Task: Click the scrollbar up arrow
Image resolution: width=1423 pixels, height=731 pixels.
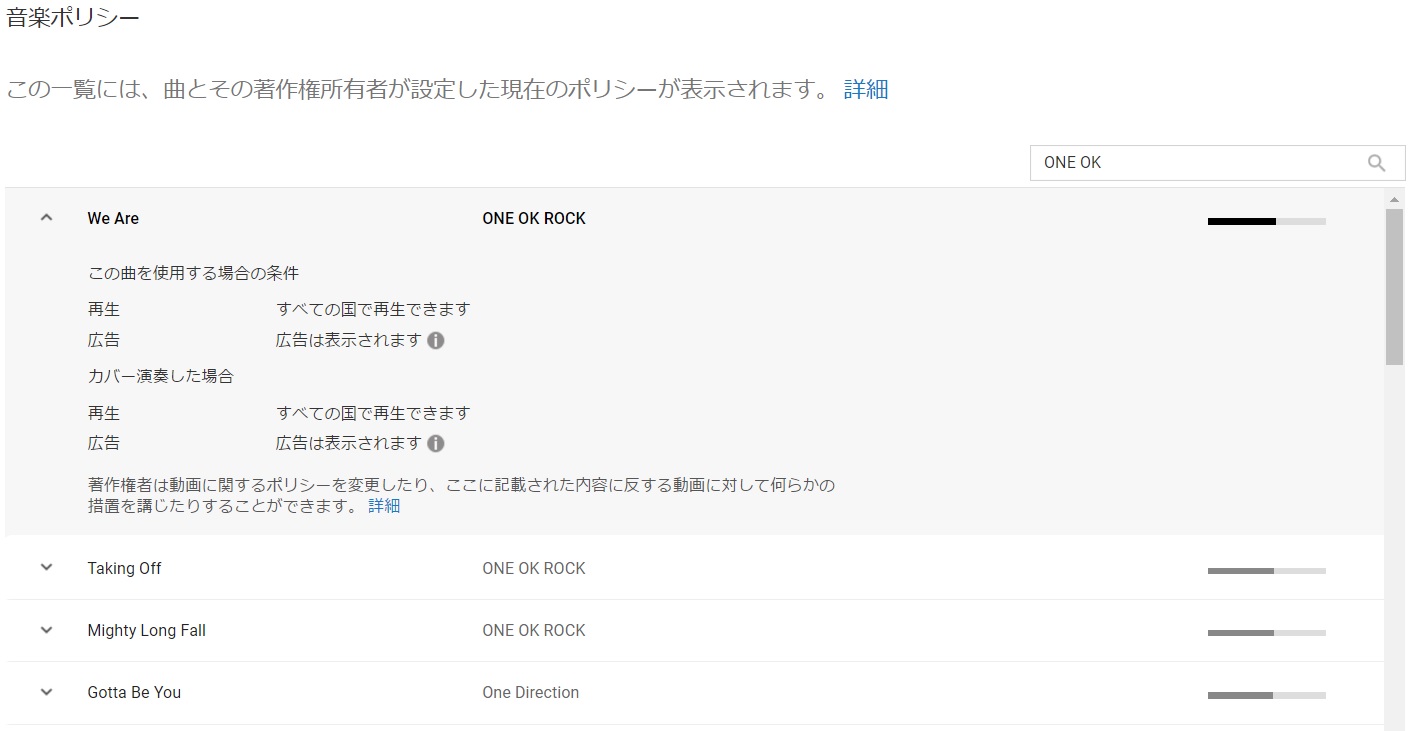Action: pos(1395,199)
